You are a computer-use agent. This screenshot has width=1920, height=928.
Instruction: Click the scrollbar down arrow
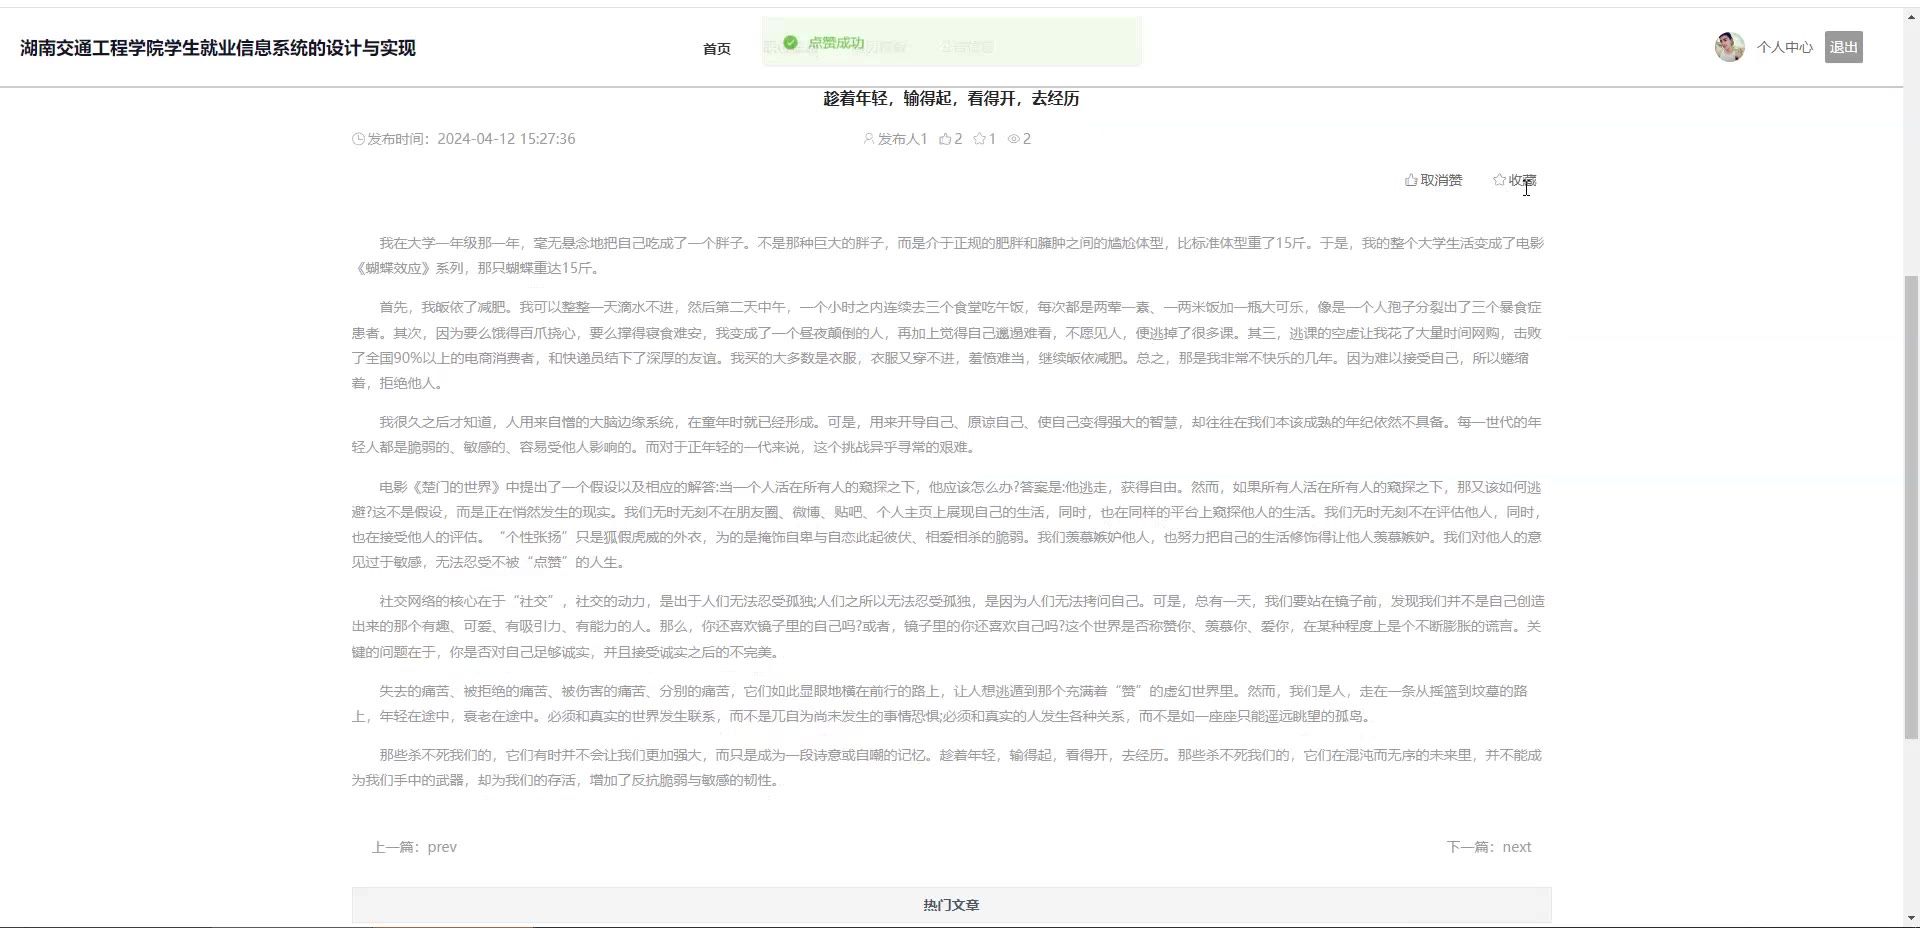tap(1911, 917)
